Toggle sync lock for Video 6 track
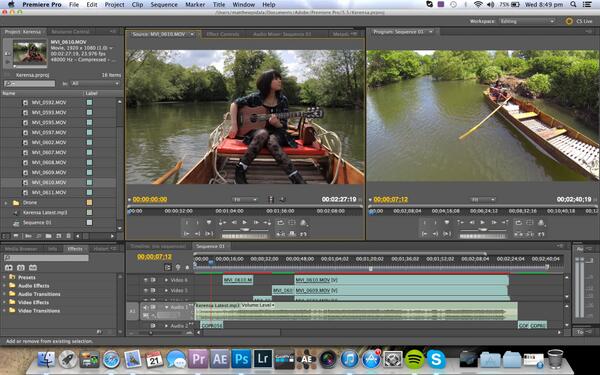 pyautogui.click(x=153, y=280)
